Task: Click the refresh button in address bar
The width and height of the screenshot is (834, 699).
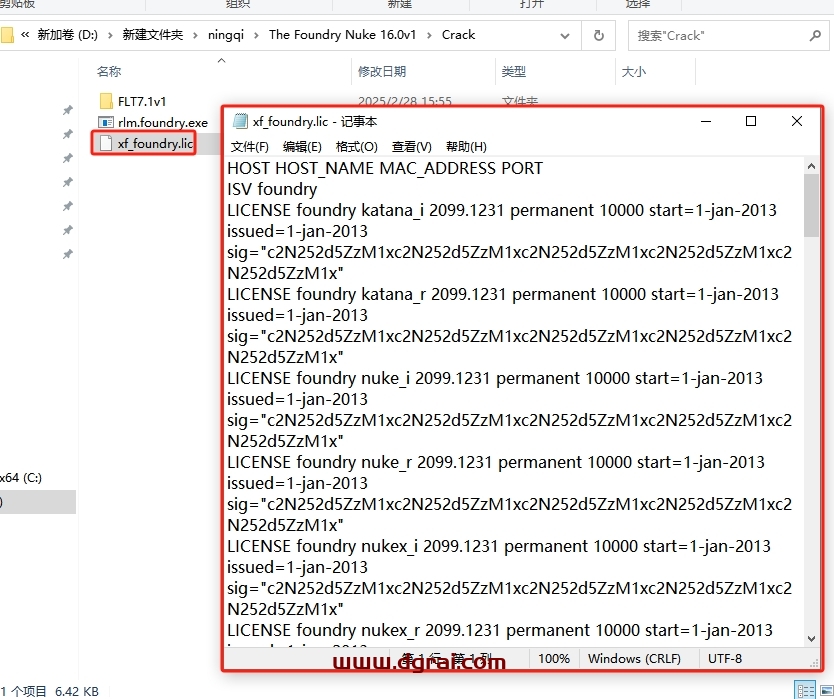Action: (598, 36)
